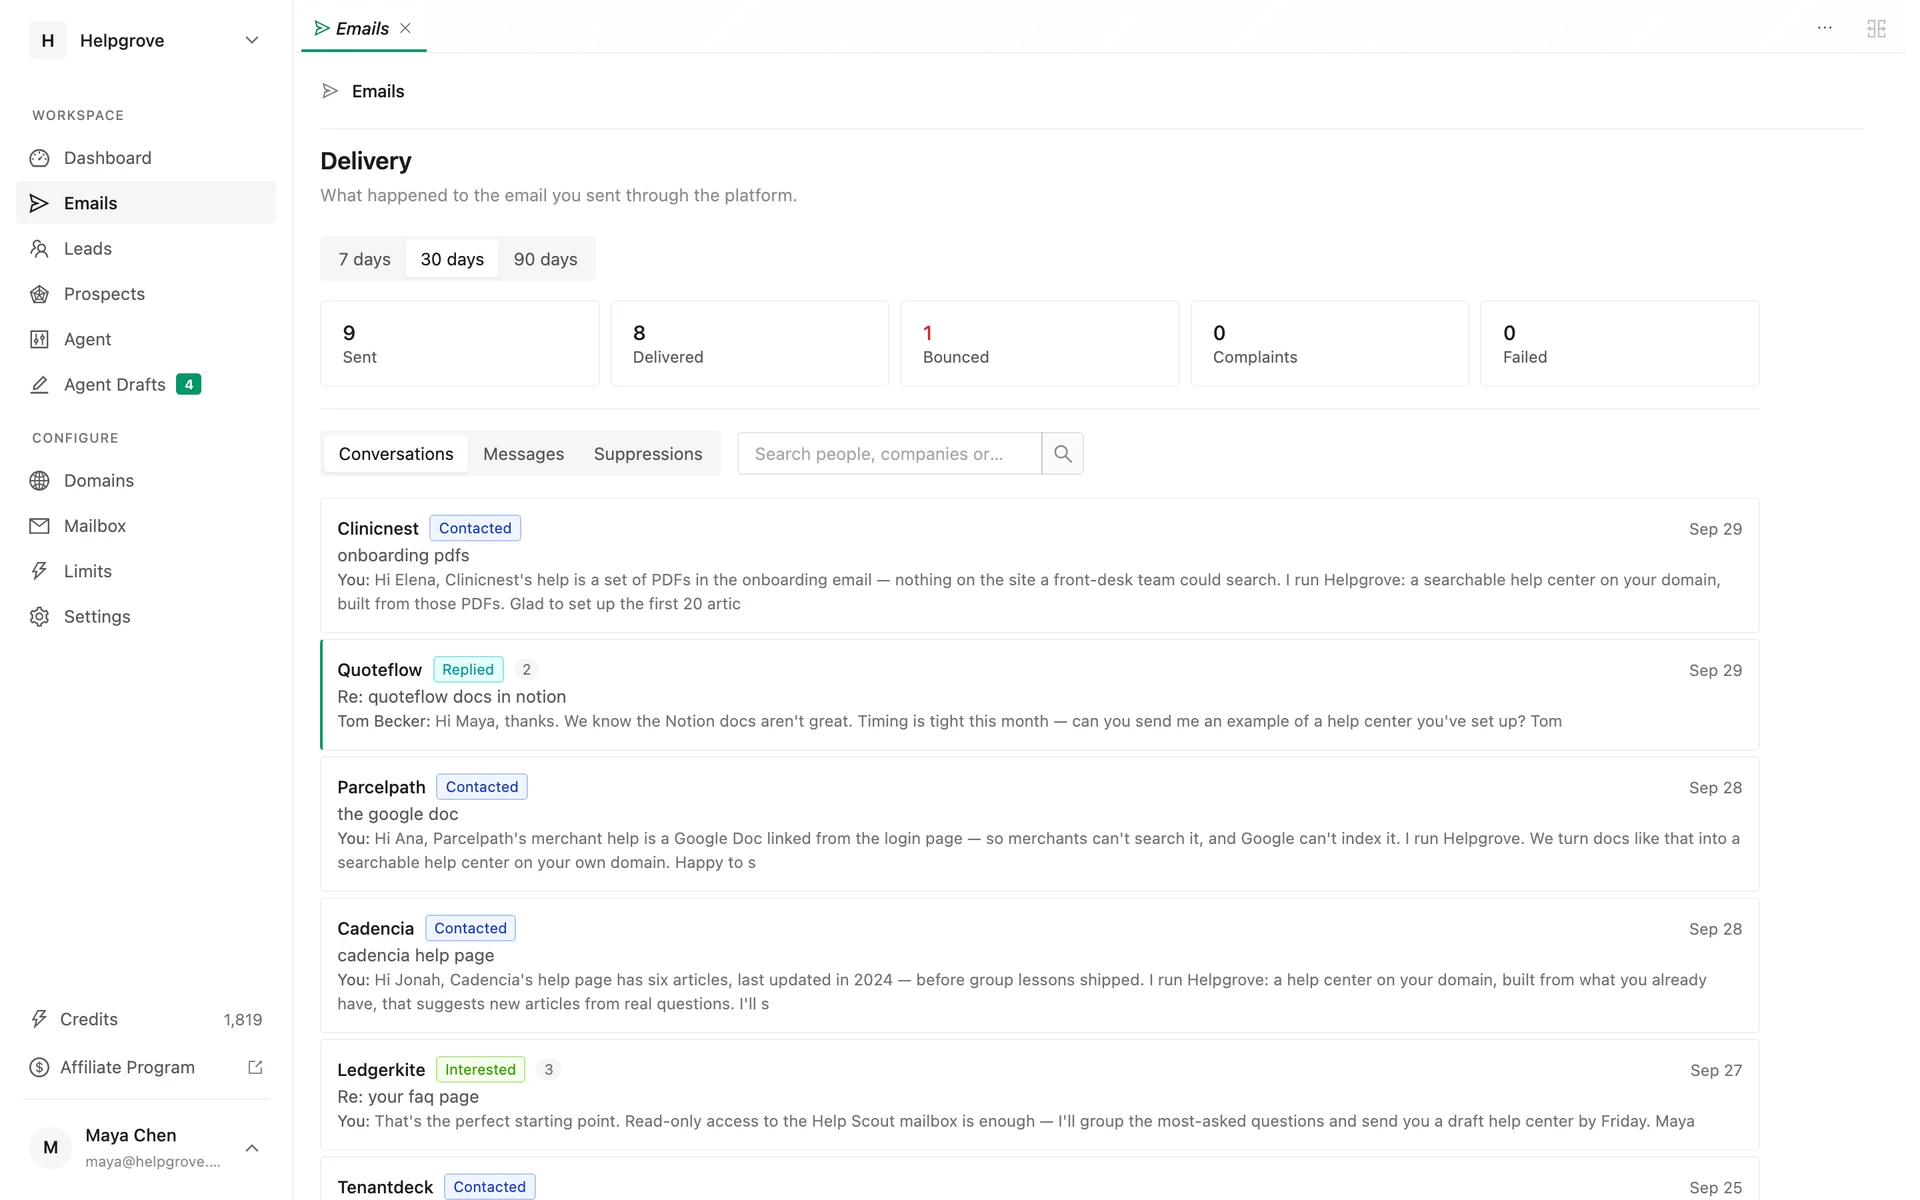Switch to the Messages tab
The image size is (1920, 1200).
[x=523, y=454]
